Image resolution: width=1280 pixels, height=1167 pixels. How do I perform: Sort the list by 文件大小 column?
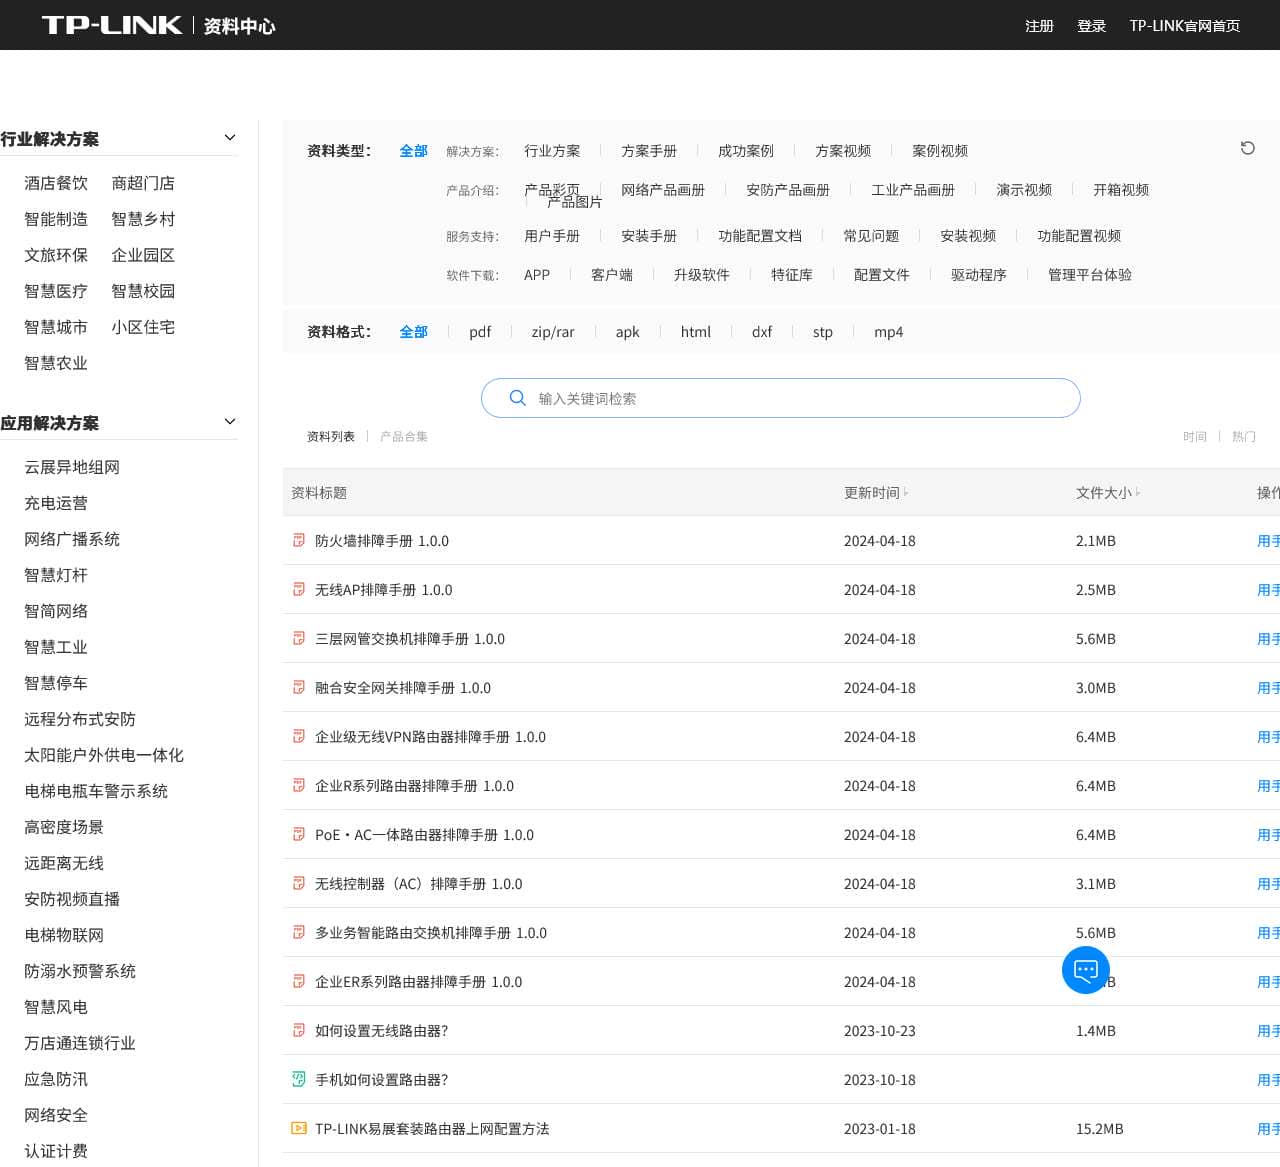click(1108, 492)
